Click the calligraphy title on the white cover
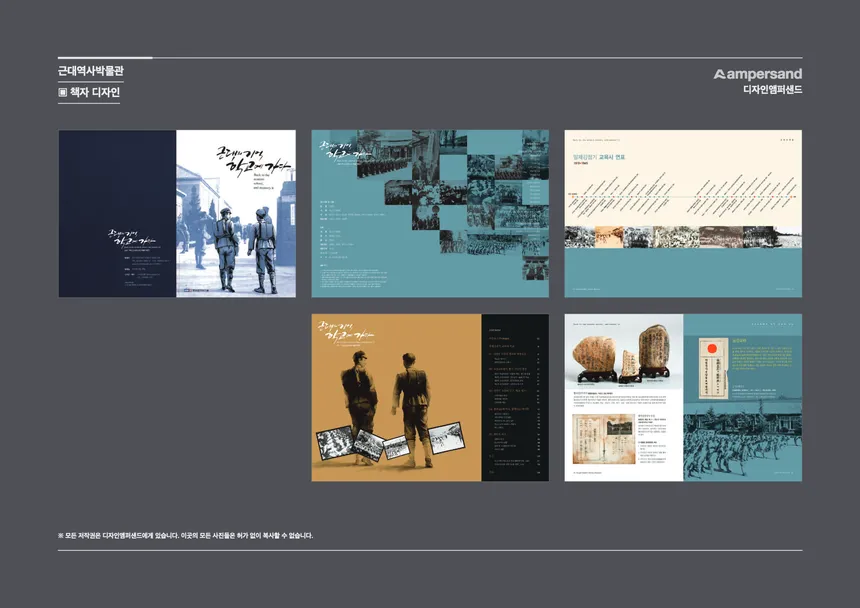Image resolution: width=860 pixels, height=608 pixels. point(253,159)
